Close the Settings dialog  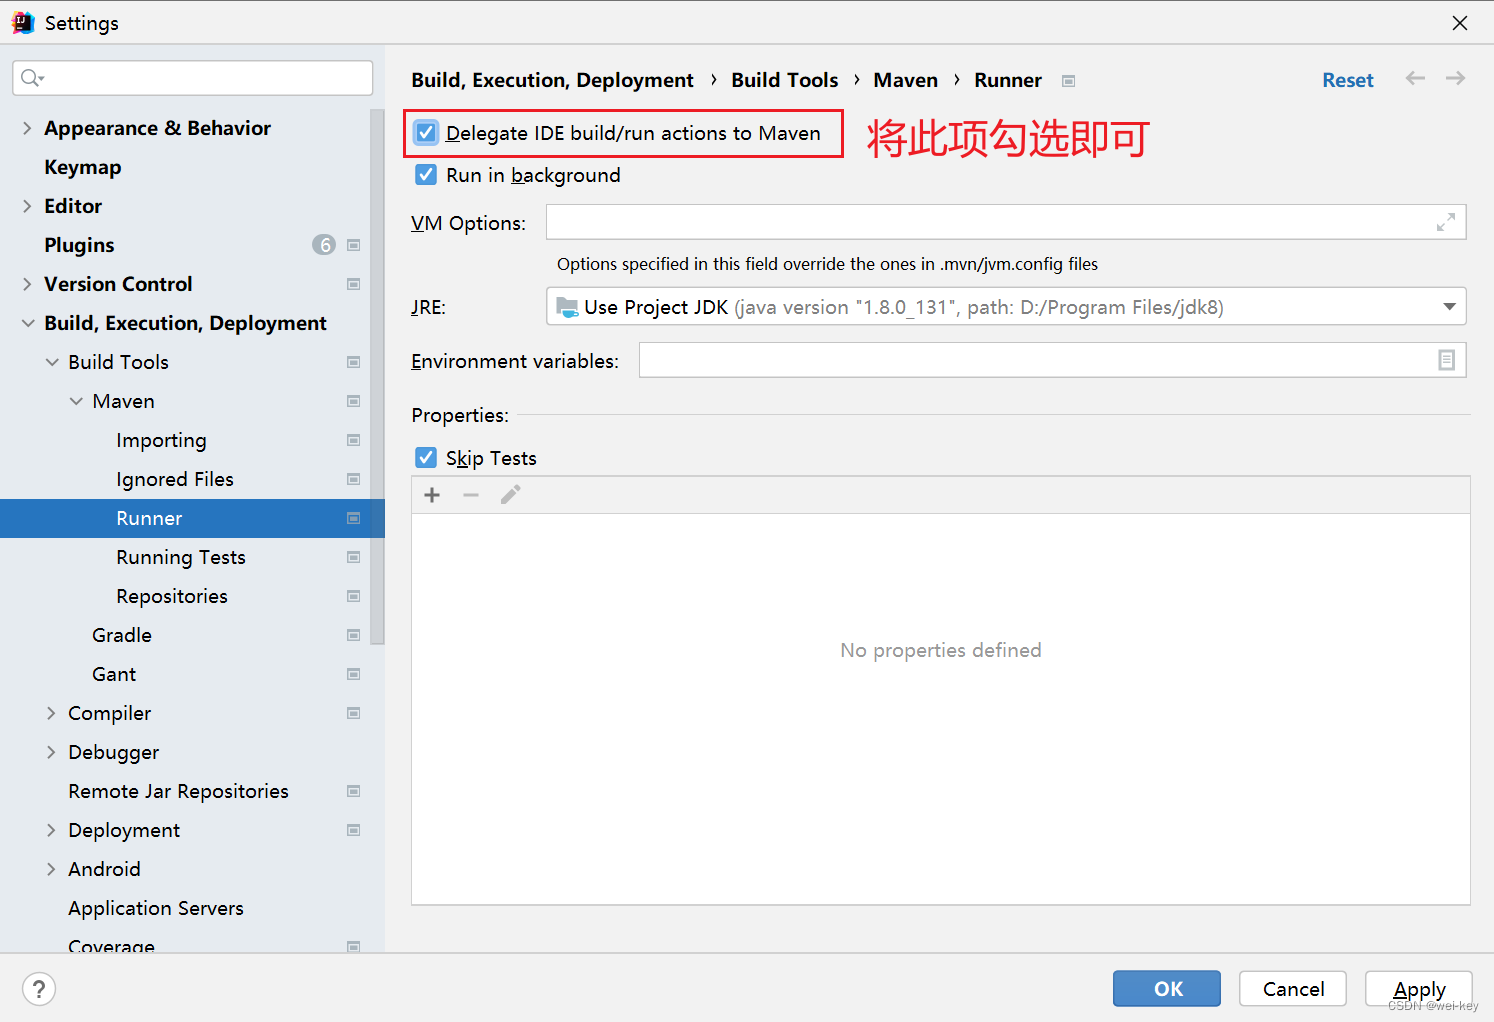click(x=1460, y=22)
